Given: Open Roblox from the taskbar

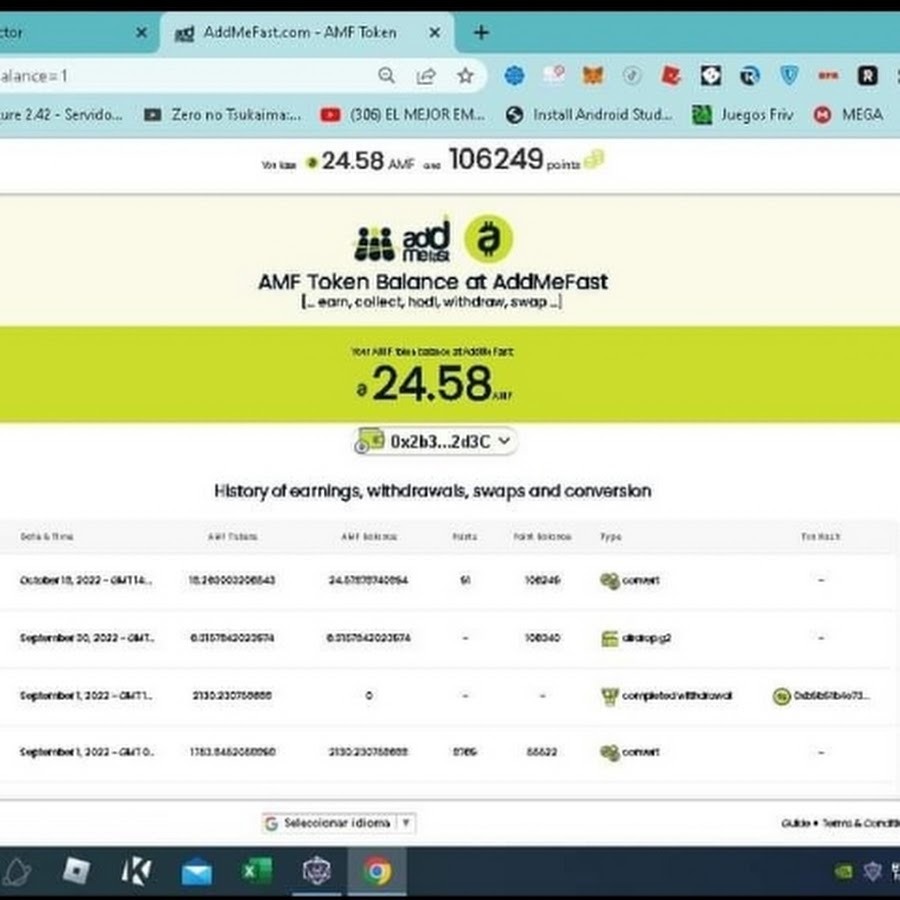Looking at the screenshot, I should point(76,871).
